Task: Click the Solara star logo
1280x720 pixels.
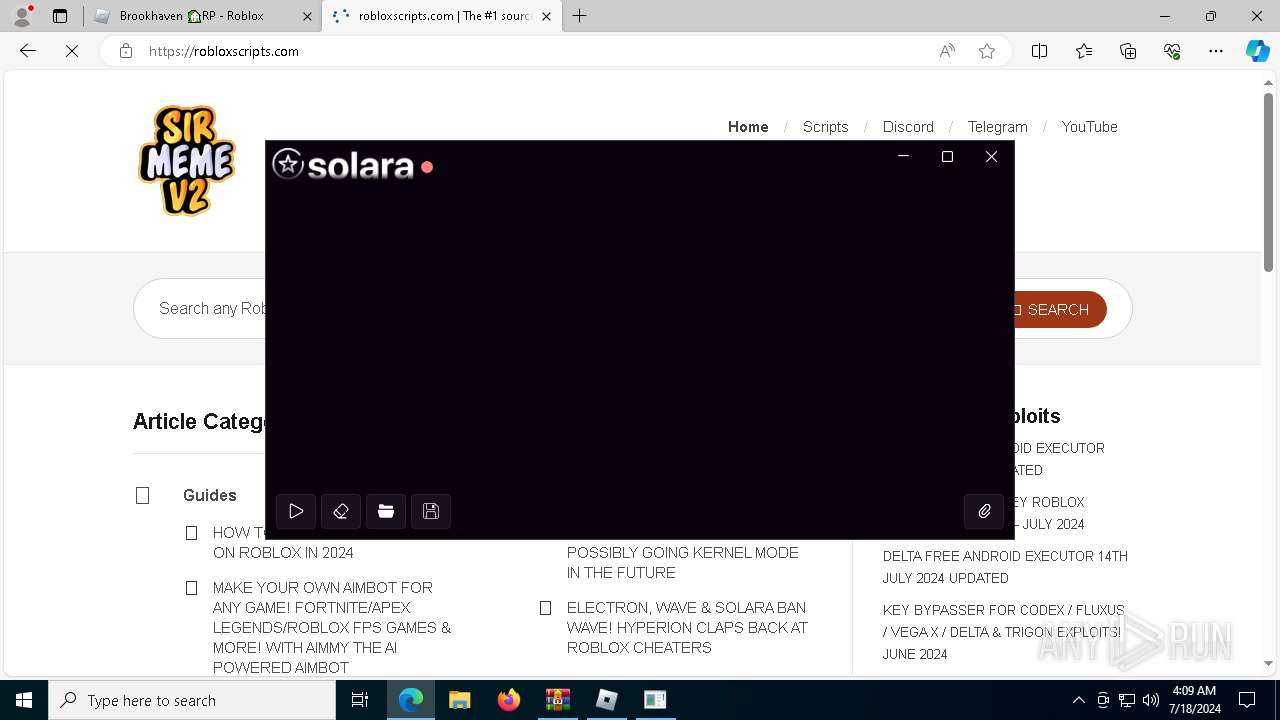Action: [288, 164]
